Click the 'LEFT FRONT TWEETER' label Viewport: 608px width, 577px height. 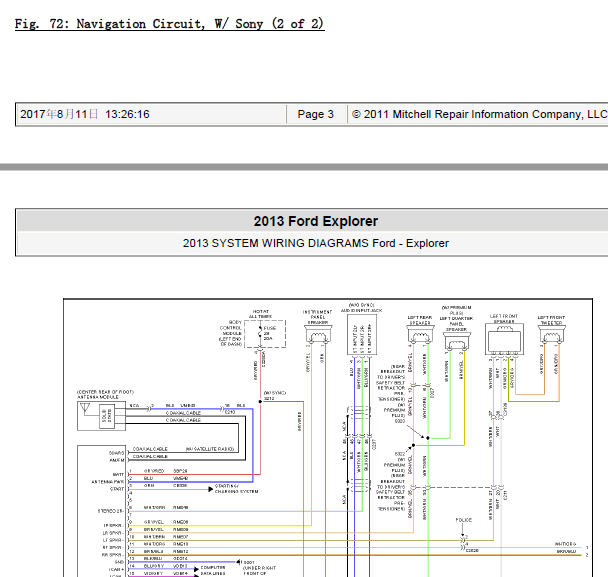551,320
